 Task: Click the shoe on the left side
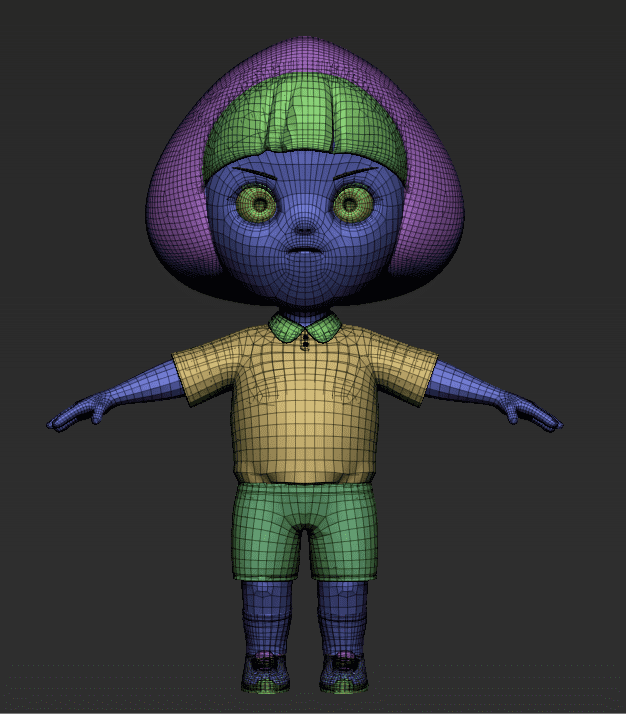266,673
